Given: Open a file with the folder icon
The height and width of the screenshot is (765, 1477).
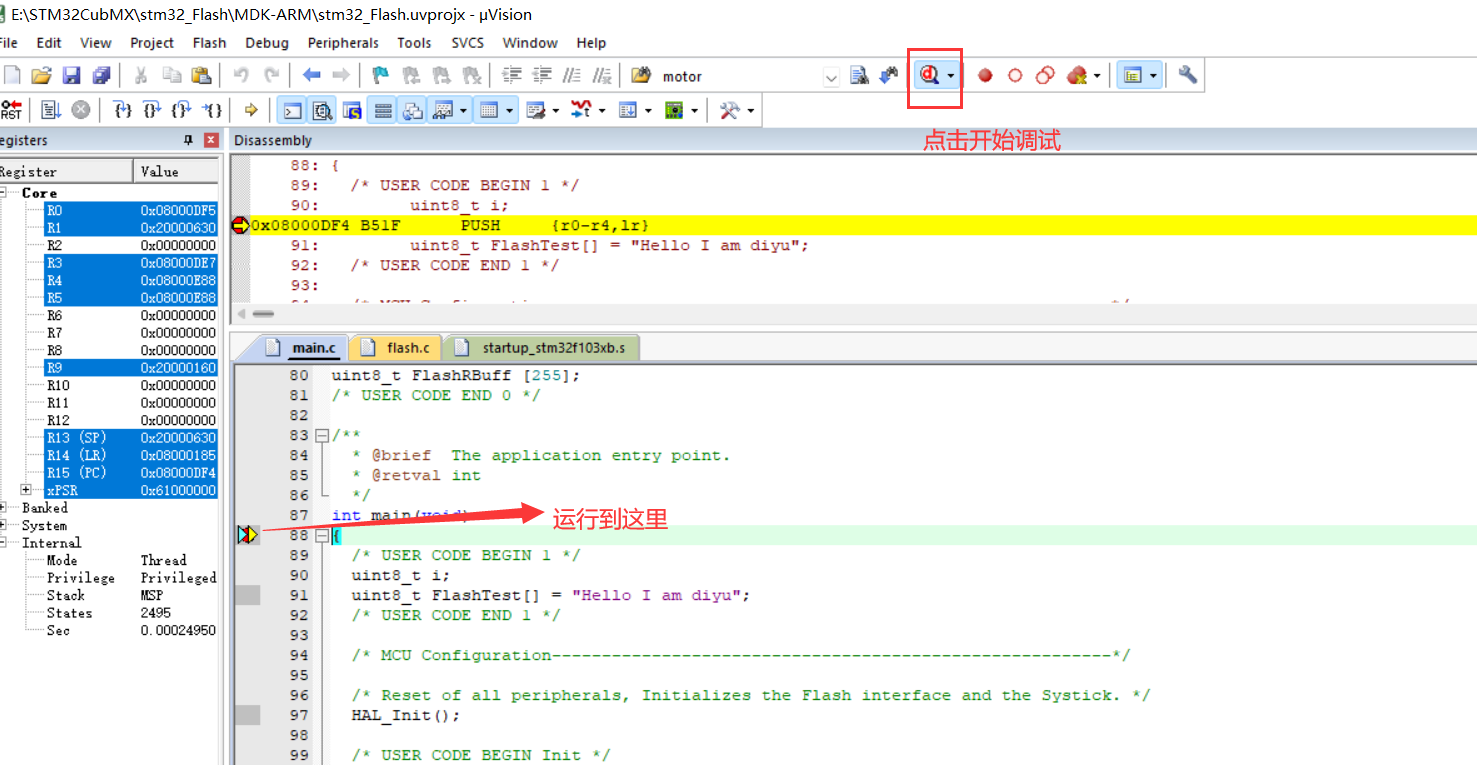Looking at the screenshot, I should 41,75.
